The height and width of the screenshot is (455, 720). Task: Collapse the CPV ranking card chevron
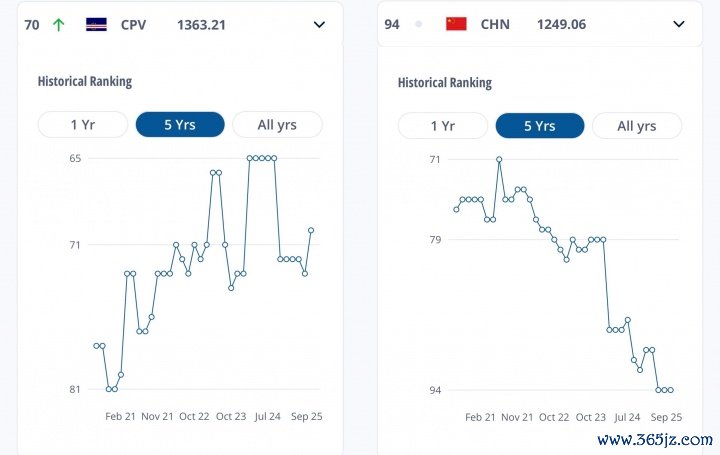pyautogui.click(x=319, y=24)
